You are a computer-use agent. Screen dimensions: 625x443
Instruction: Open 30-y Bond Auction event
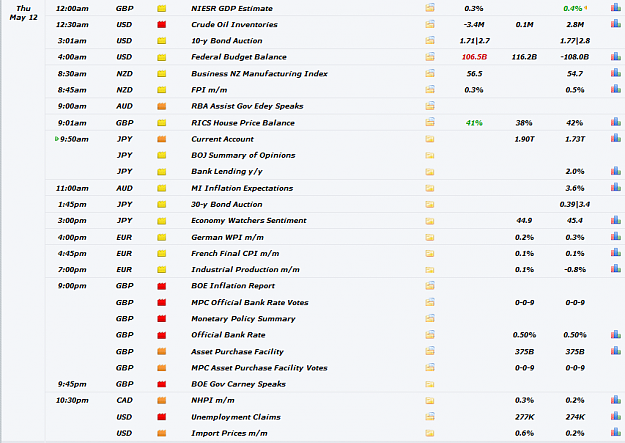(227, 205)
